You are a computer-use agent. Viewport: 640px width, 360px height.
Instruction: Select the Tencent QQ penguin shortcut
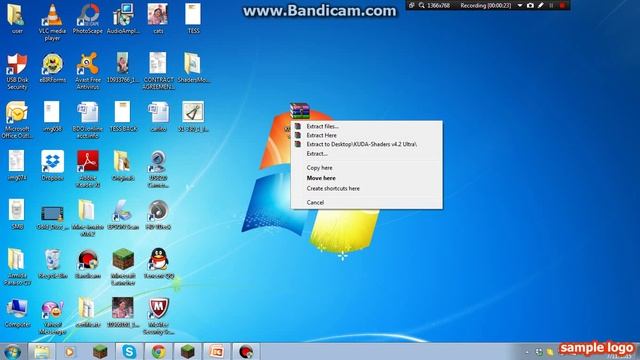158,264
